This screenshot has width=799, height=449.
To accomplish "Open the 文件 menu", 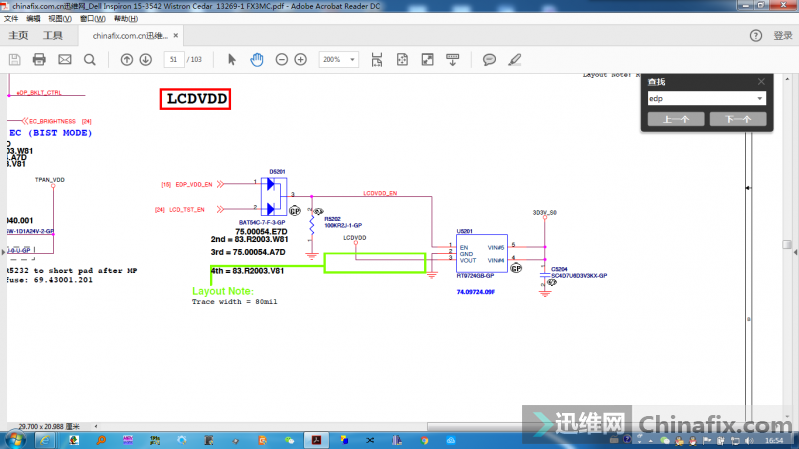I will [x=11, y=18].
